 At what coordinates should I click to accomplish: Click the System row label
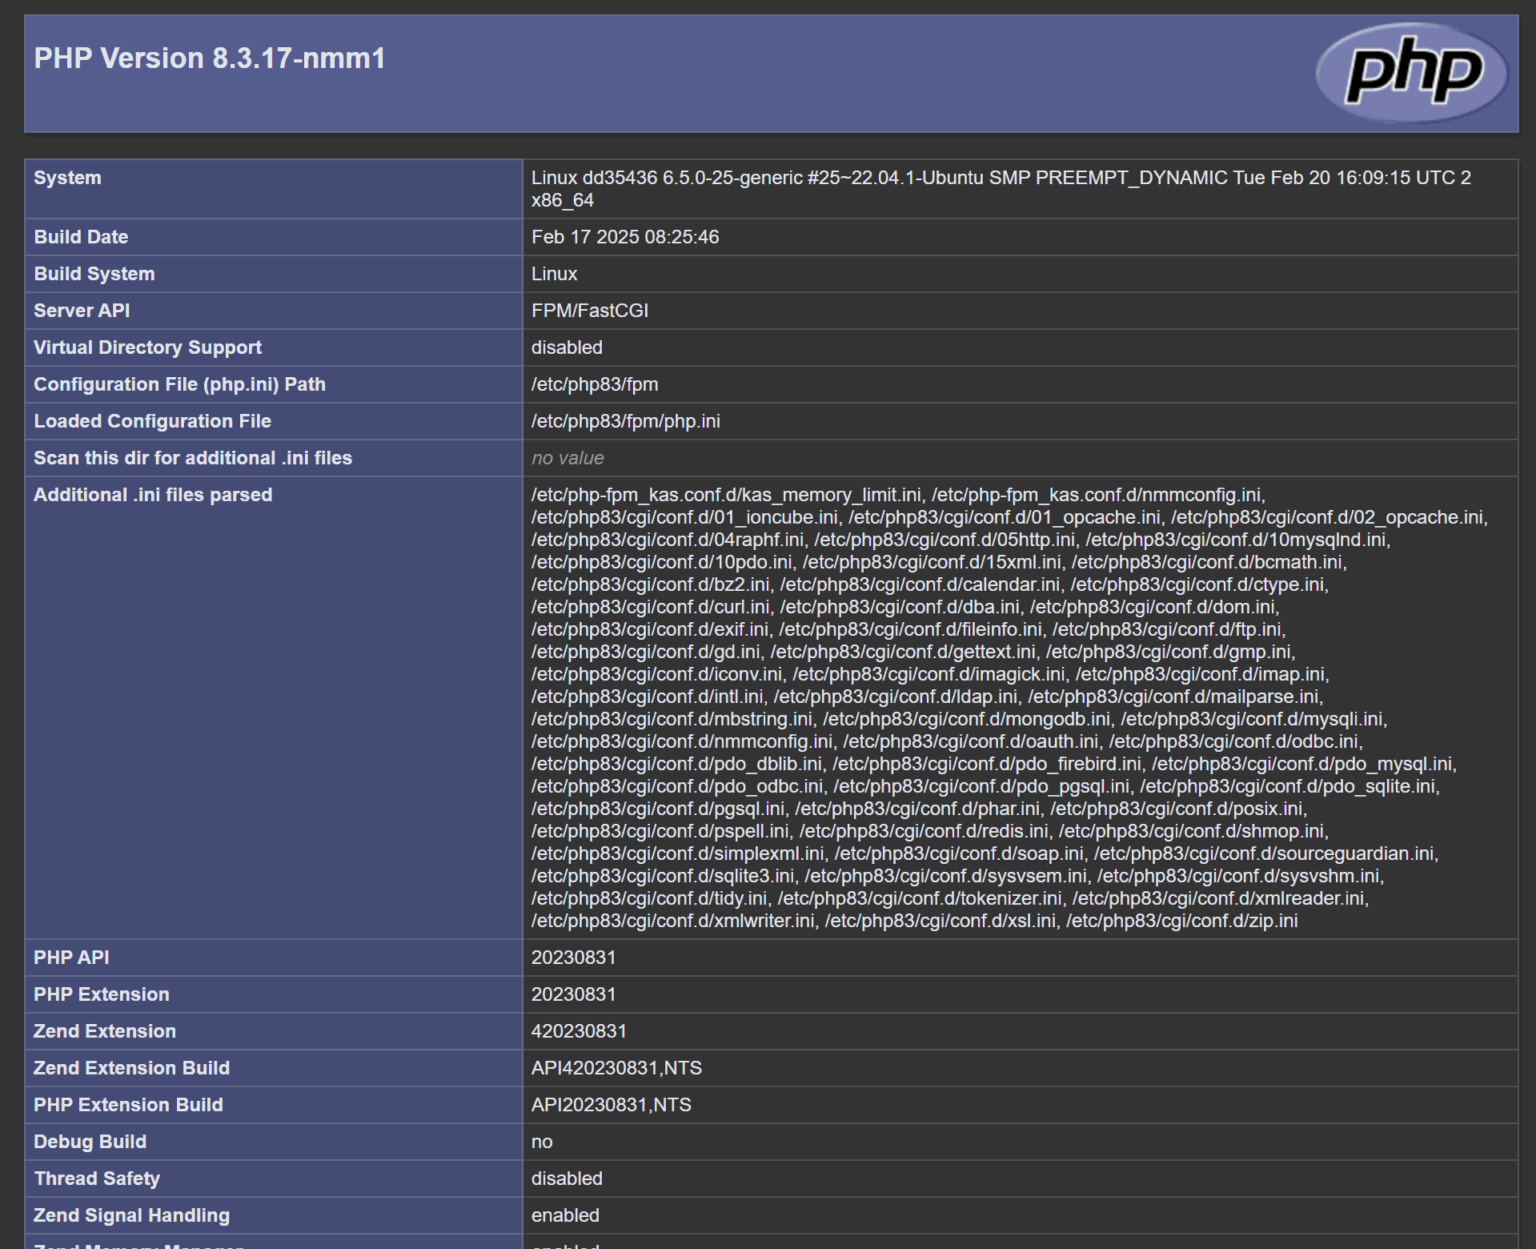(x=67, y=178)
